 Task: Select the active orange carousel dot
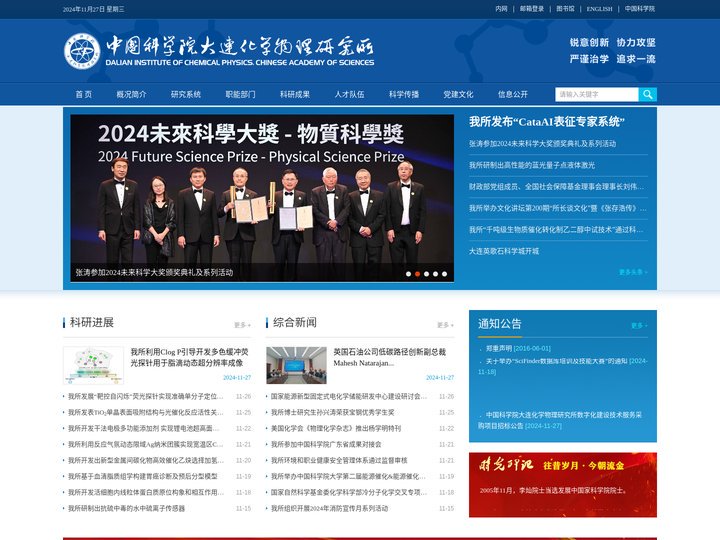[x=417, y=274]
